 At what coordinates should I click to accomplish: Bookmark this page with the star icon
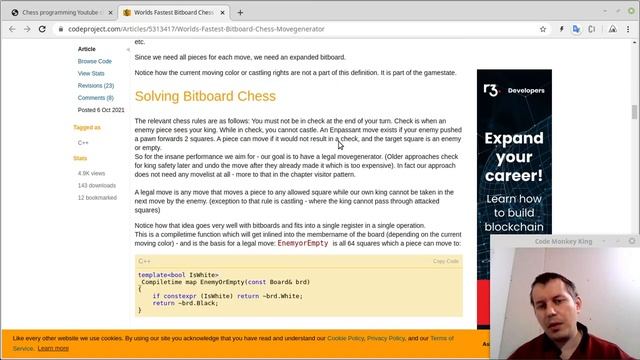point(542,29)
